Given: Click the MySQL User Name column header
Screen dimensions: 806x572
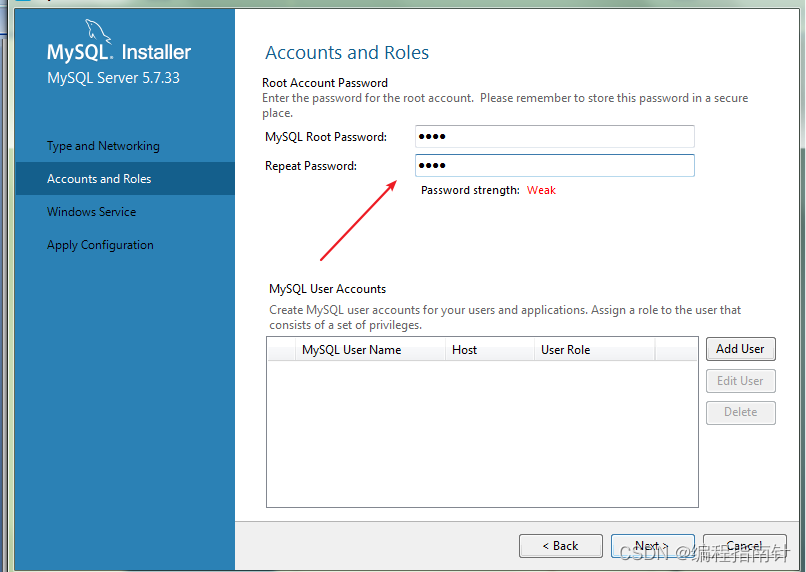Looking at the screenshot, I should 370,349.
